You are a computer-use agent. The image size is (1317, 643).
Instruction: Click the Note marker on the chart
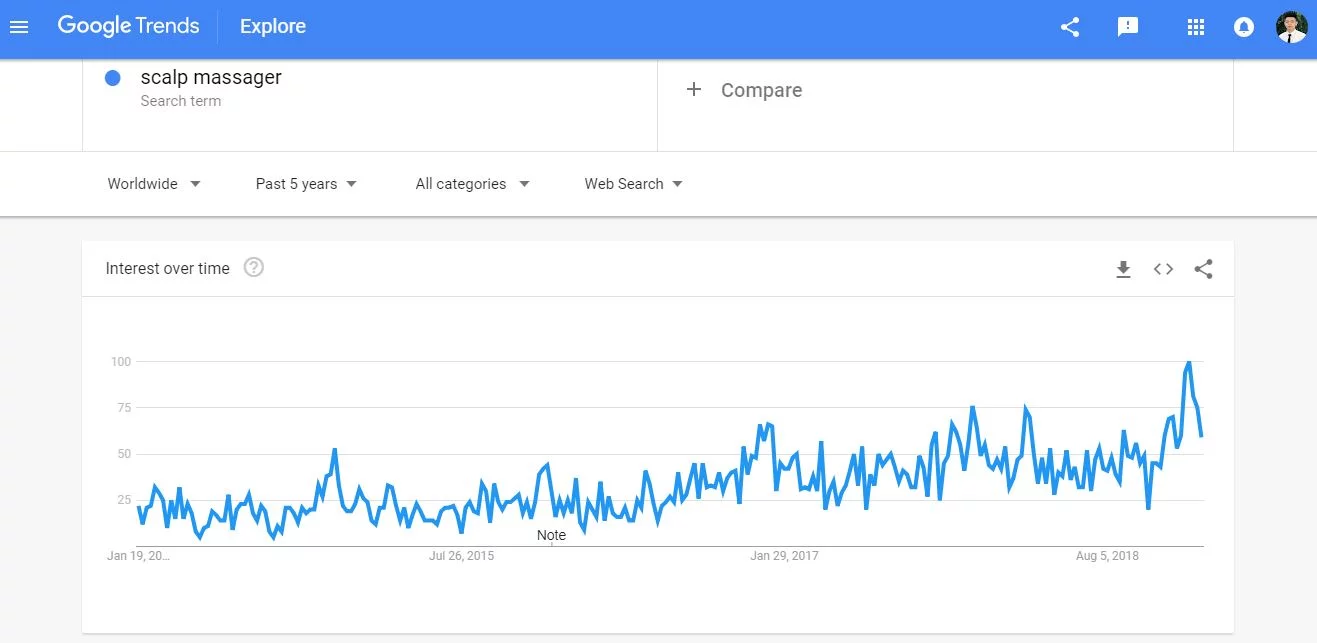[551, 535]
